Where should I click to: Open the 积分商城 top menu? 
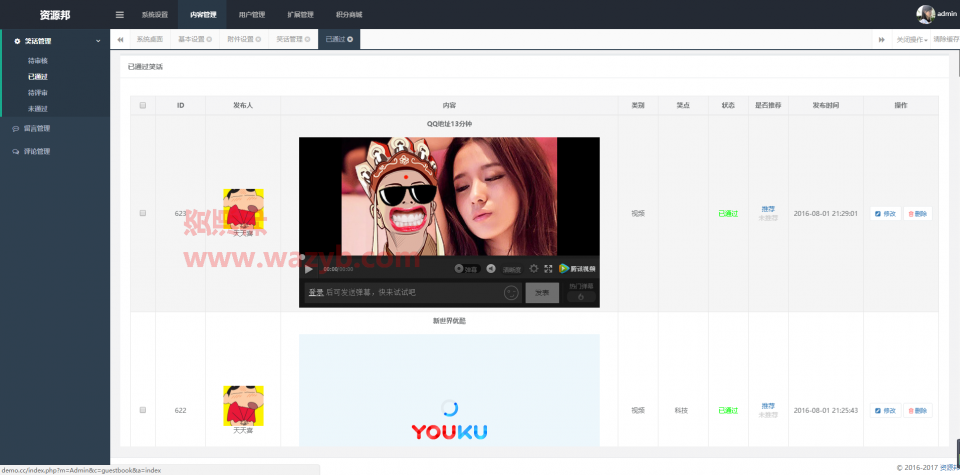pyautogui.click(x=349, y=15)
